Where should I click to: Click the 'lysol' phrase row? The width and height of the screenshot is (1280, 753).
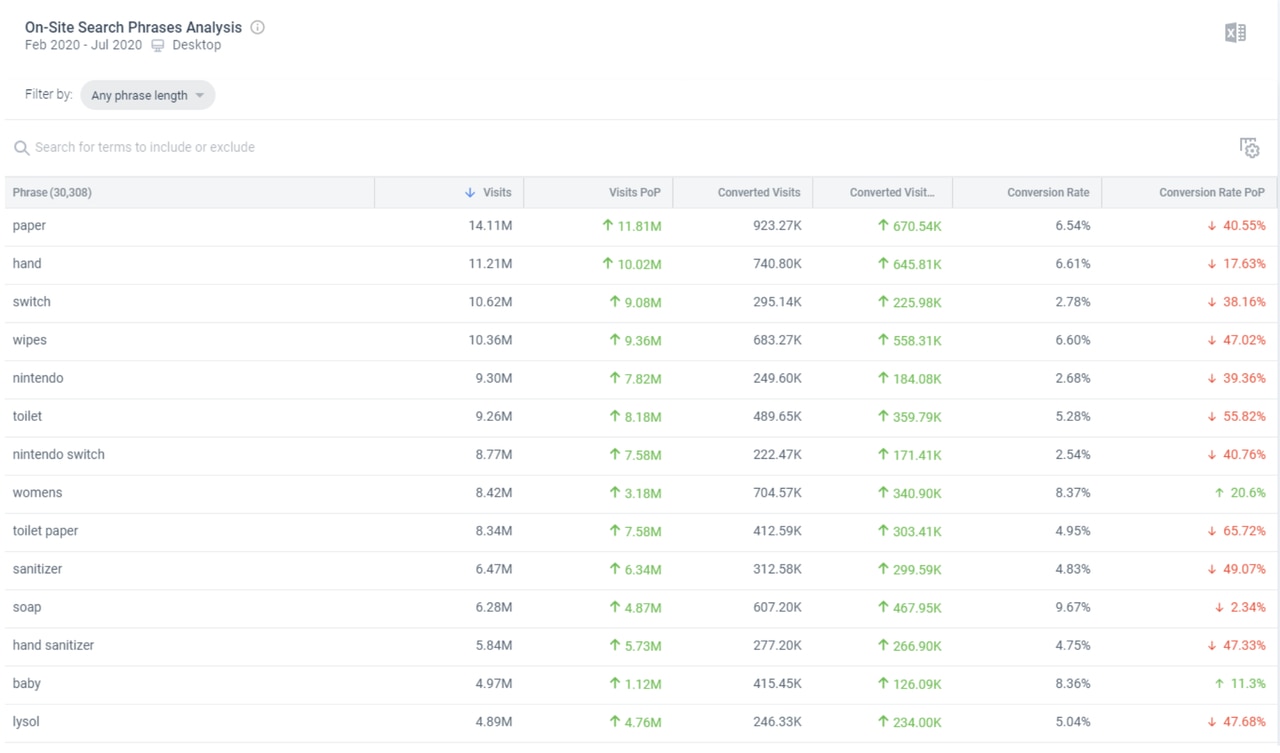click(26, 722)
